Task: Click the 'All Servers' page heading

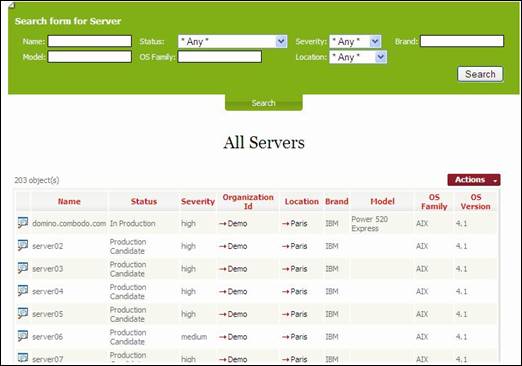Action: pos(264,143)
